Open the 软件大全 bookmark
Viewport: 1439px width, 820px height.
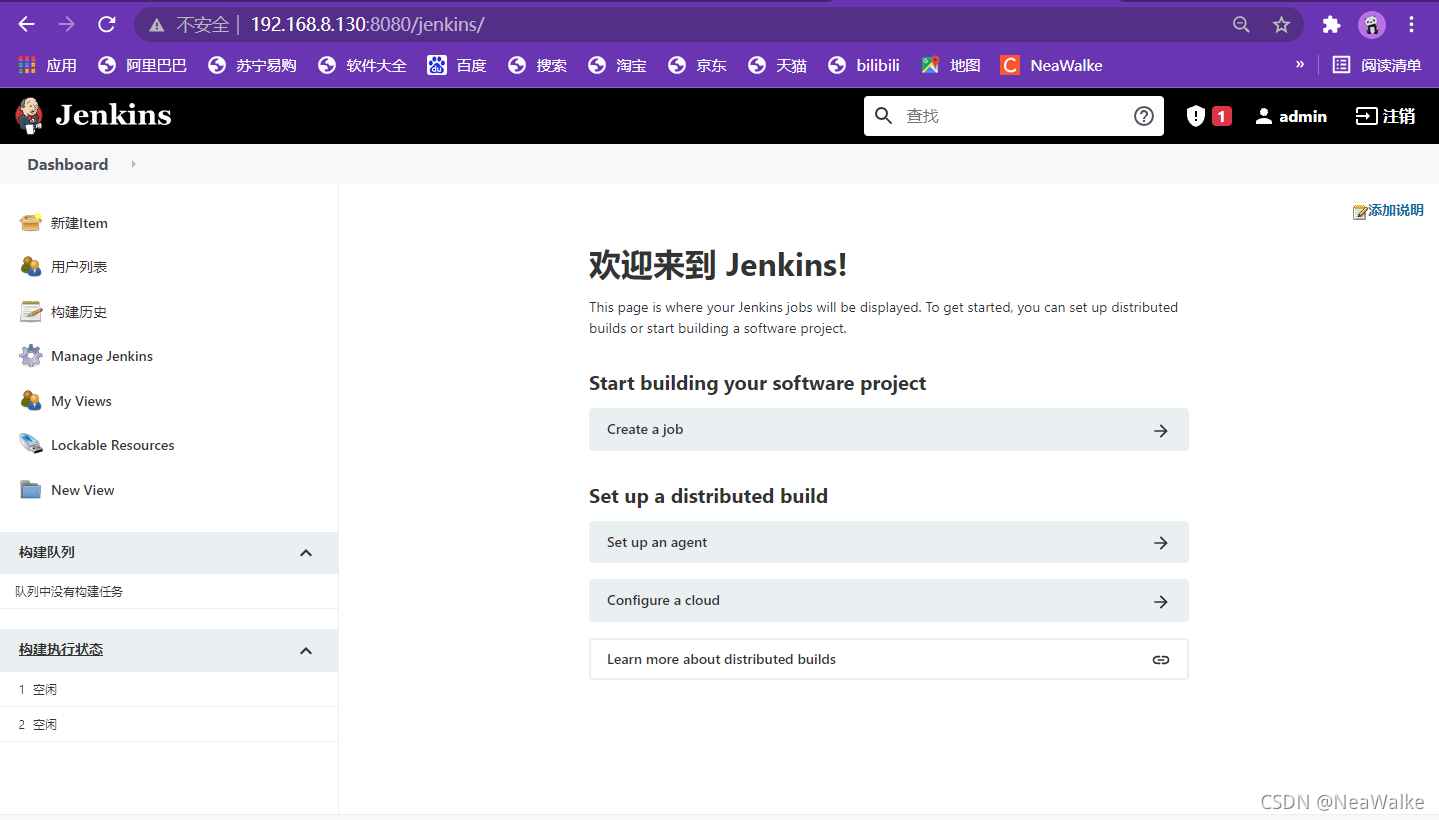click(x=362, y=65)
